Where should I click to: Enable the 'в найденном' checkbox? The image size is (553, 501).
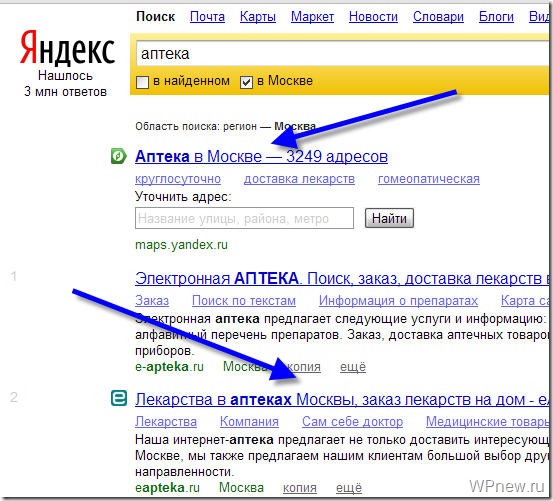coord(142,82)
